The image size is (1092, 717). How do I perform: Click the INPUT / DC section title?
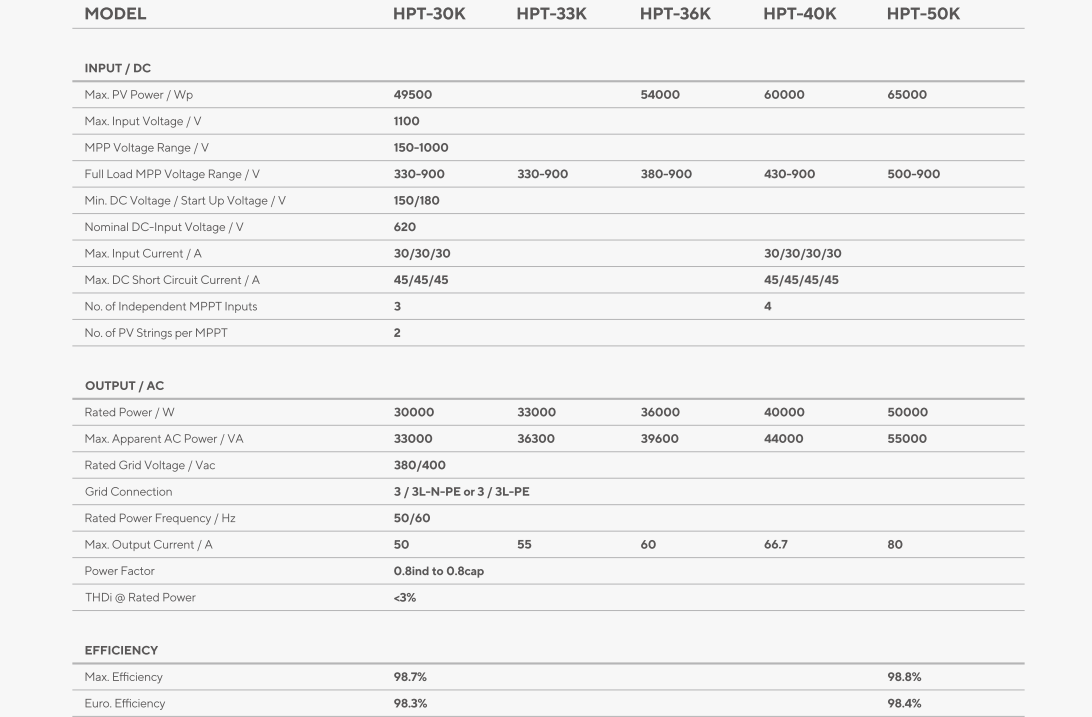click(117, 68)
